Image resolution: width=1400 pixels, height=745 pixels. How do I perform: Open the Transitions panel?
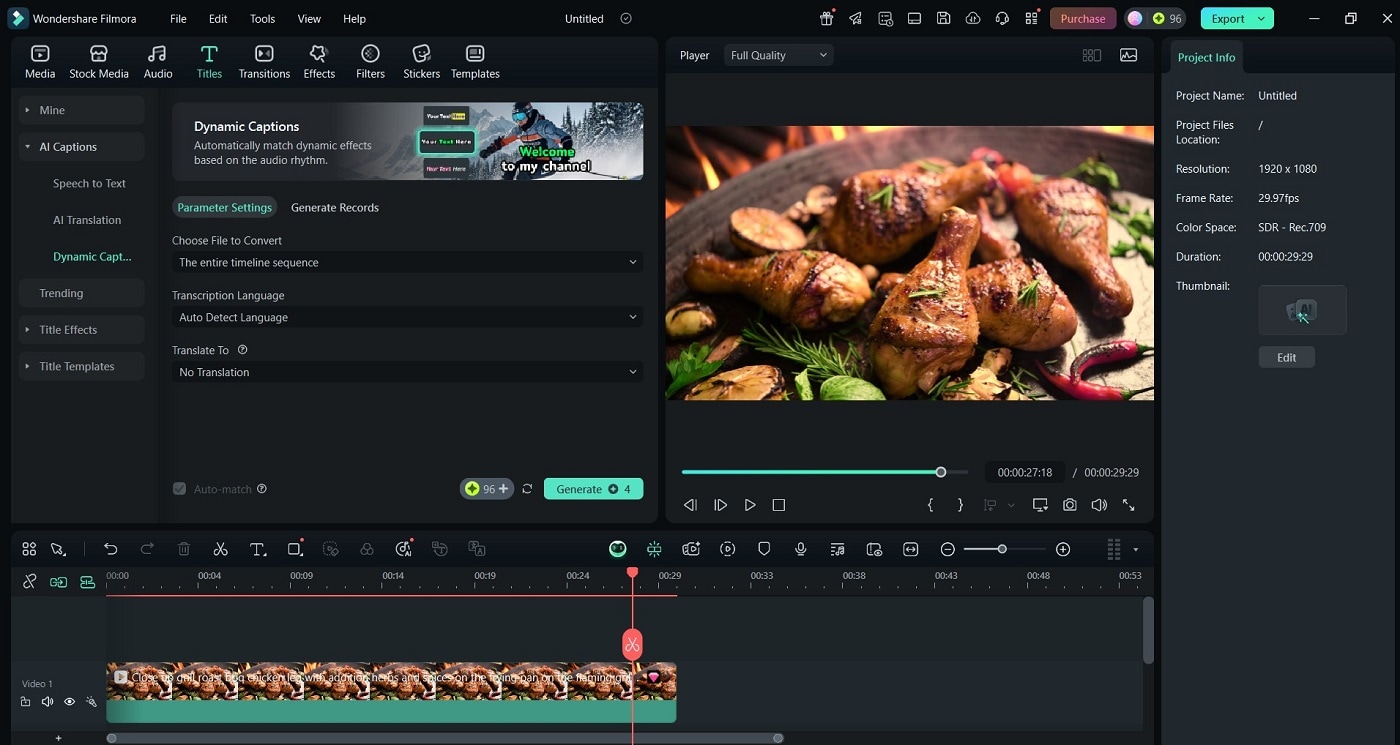(x=264, y=62)
